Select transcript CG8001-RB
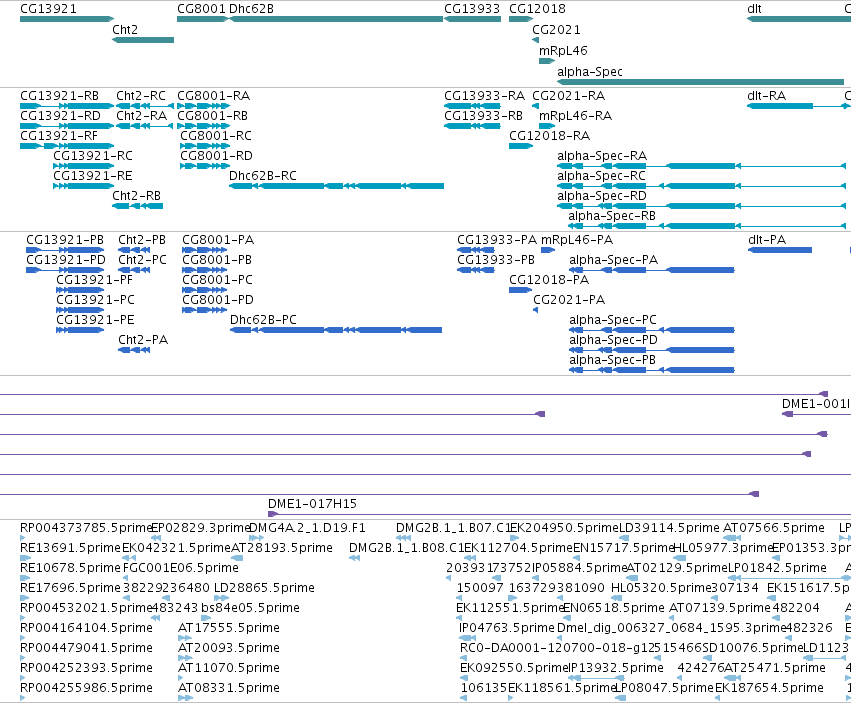The width and height of the screenshot is (851, 703). click(204, 126)
